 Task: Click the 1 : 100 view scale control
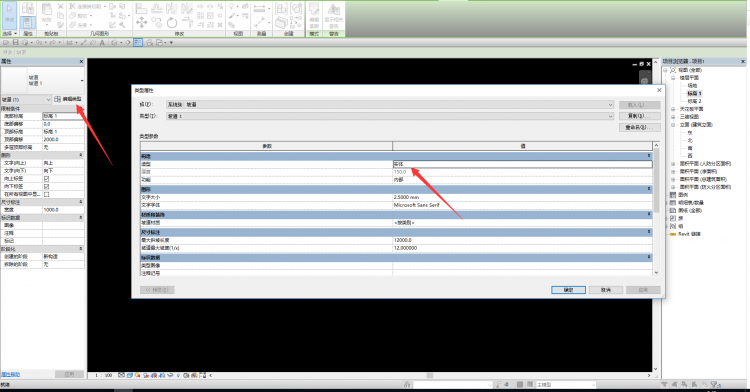pos(103,376)
